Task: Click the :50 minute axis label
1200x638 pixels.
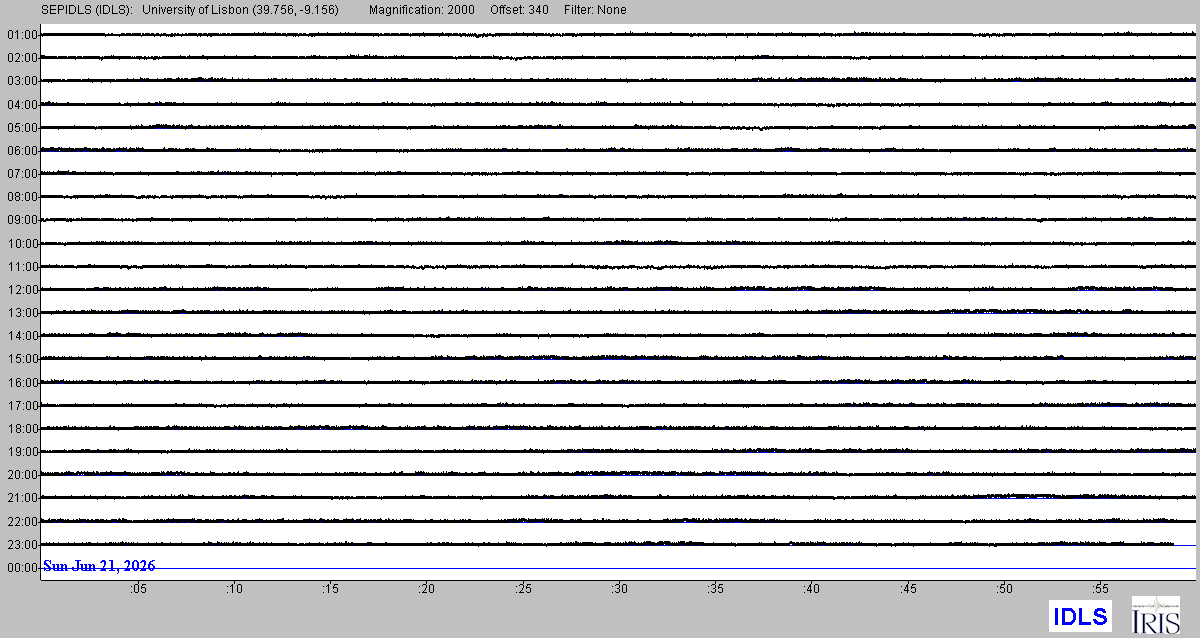Action: (1005, 590)
